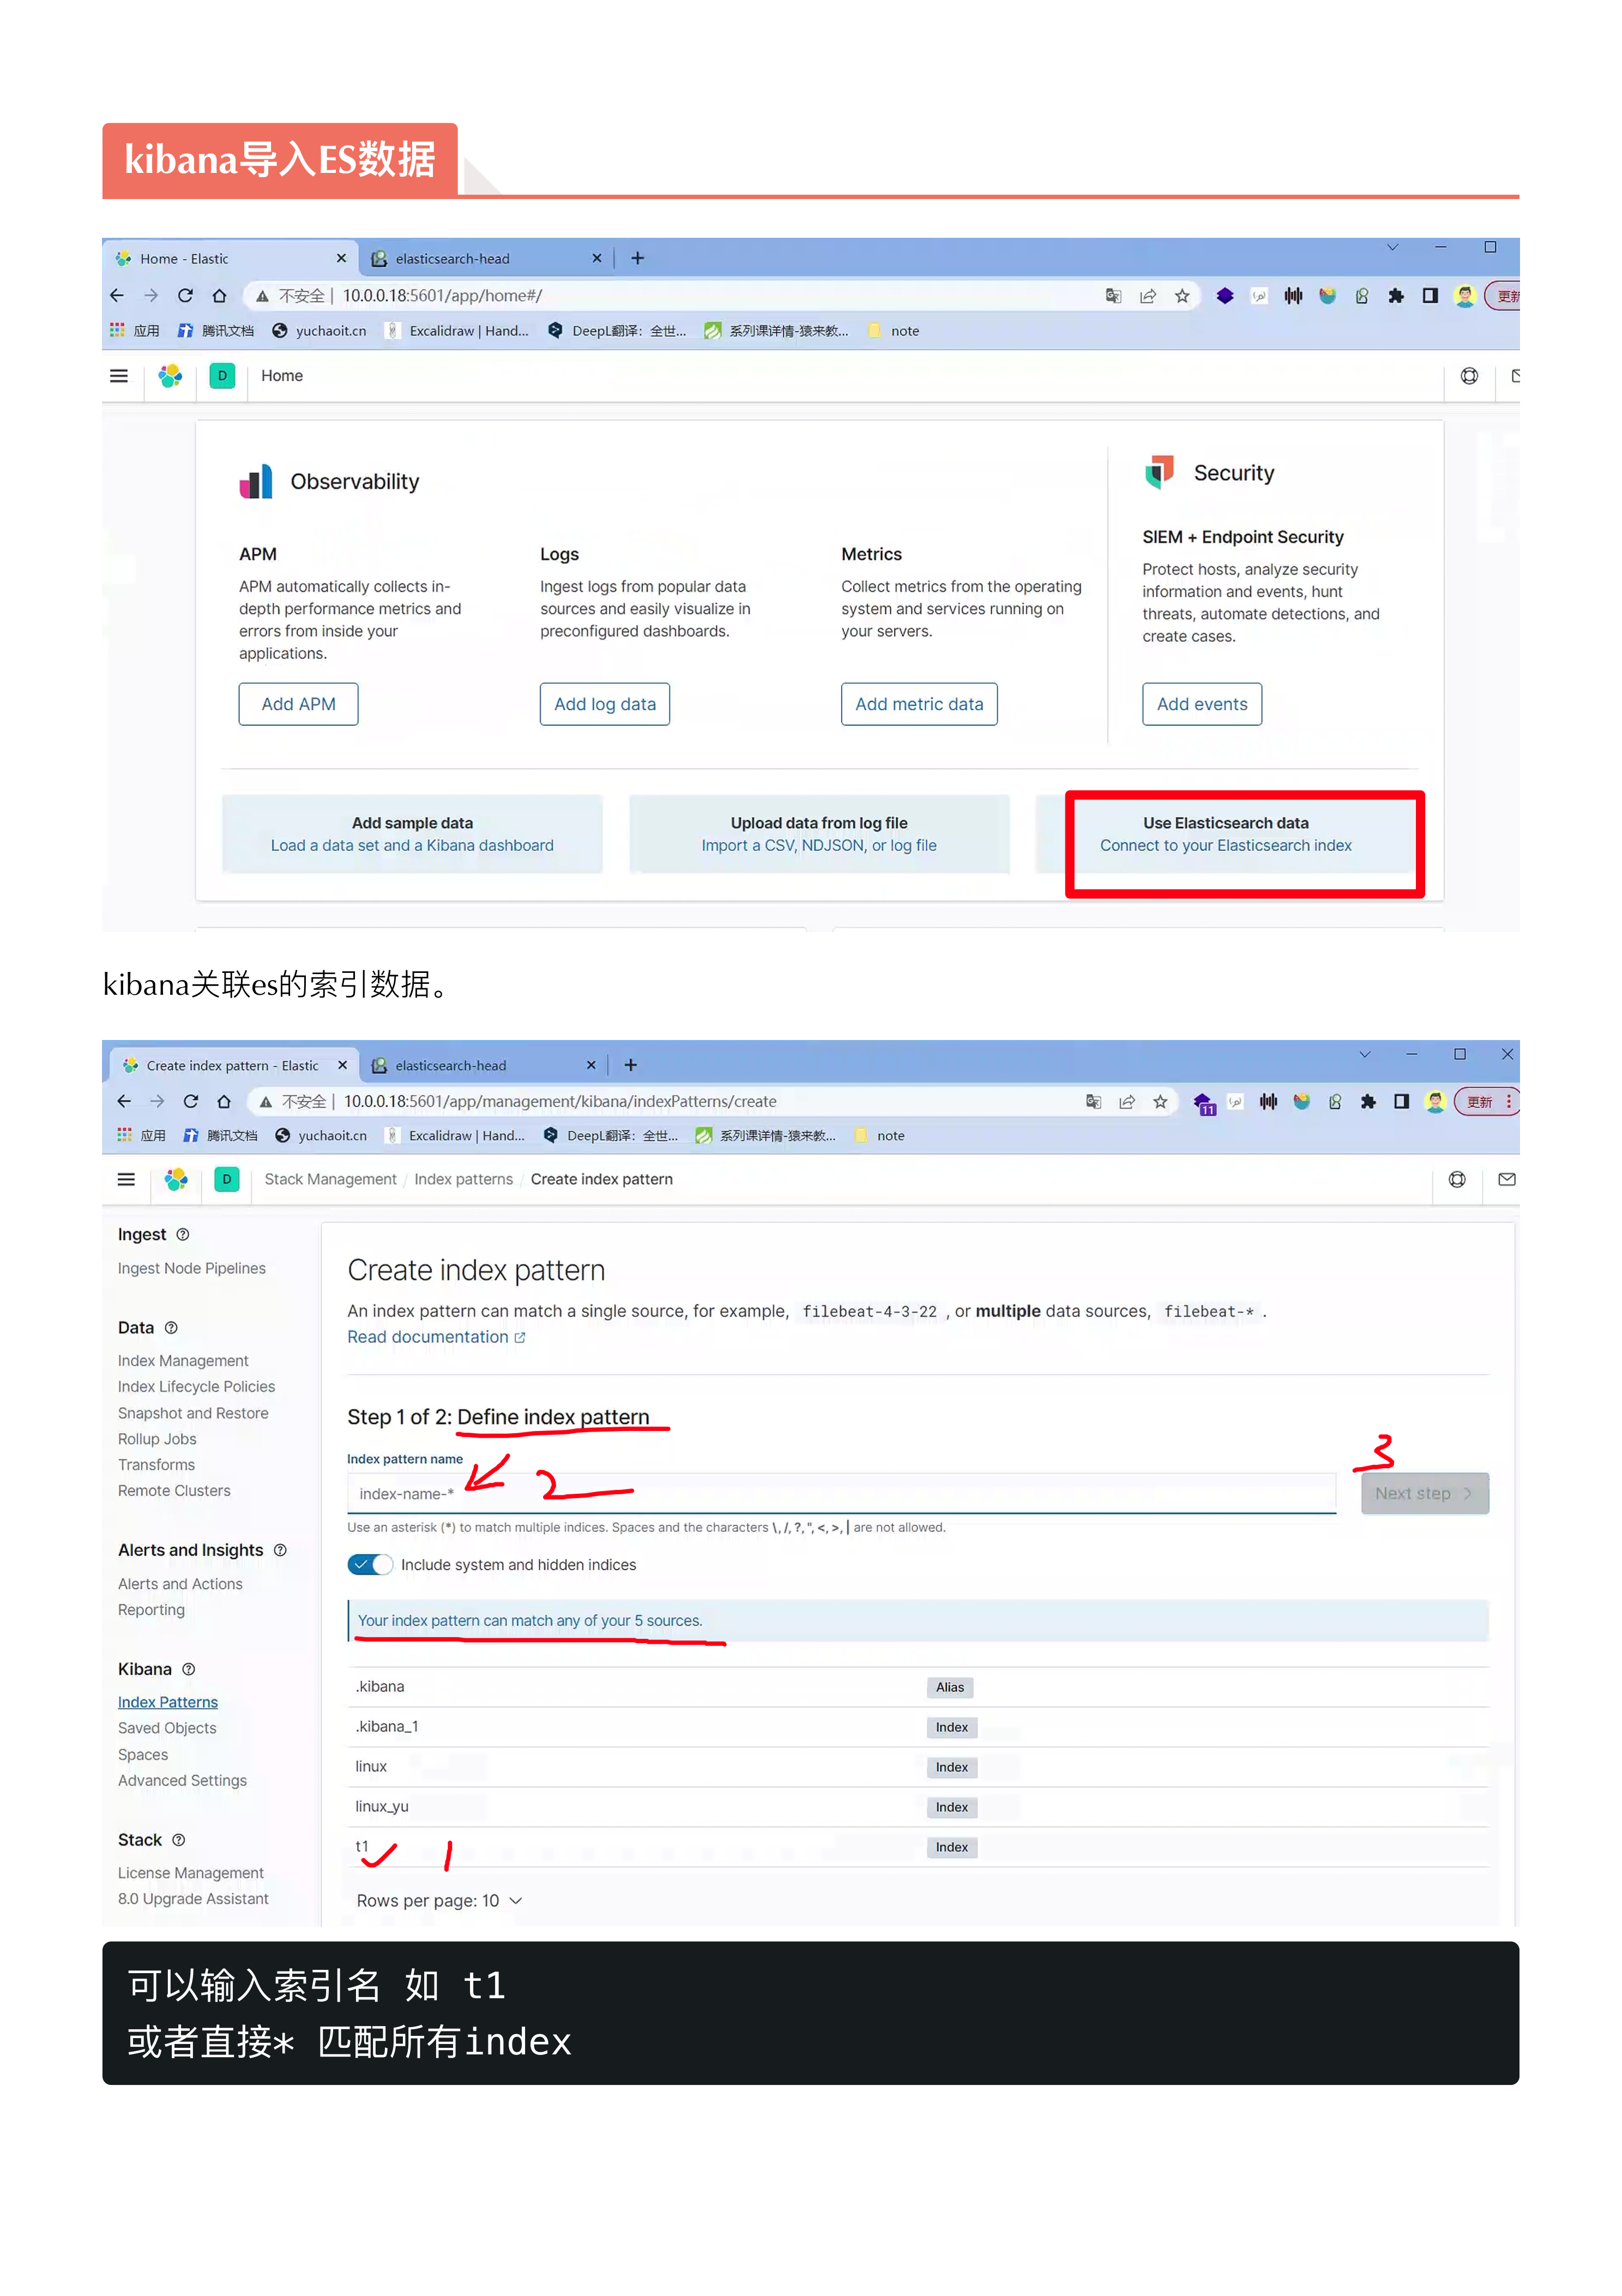Click the browser reload icon

[190, 1101]
